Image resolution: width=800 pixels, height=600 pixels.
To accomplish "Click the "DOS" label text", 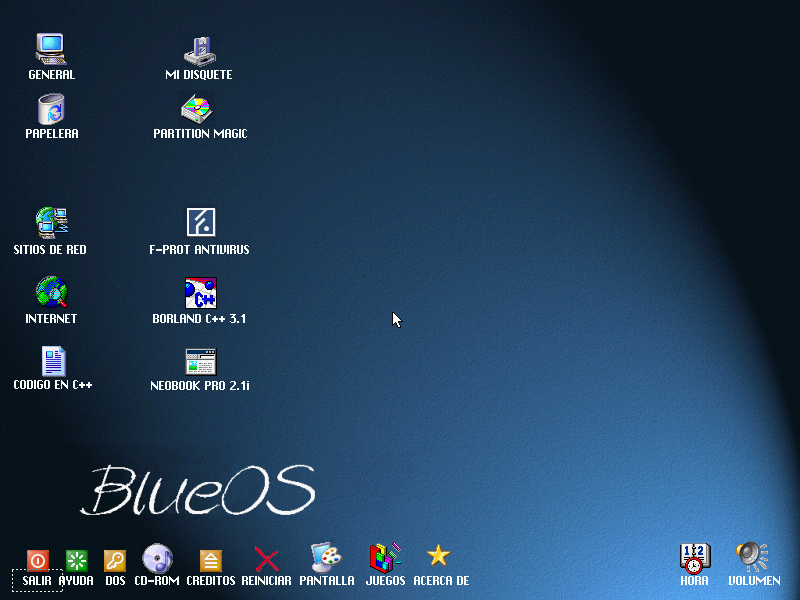I will coord(115,581).
